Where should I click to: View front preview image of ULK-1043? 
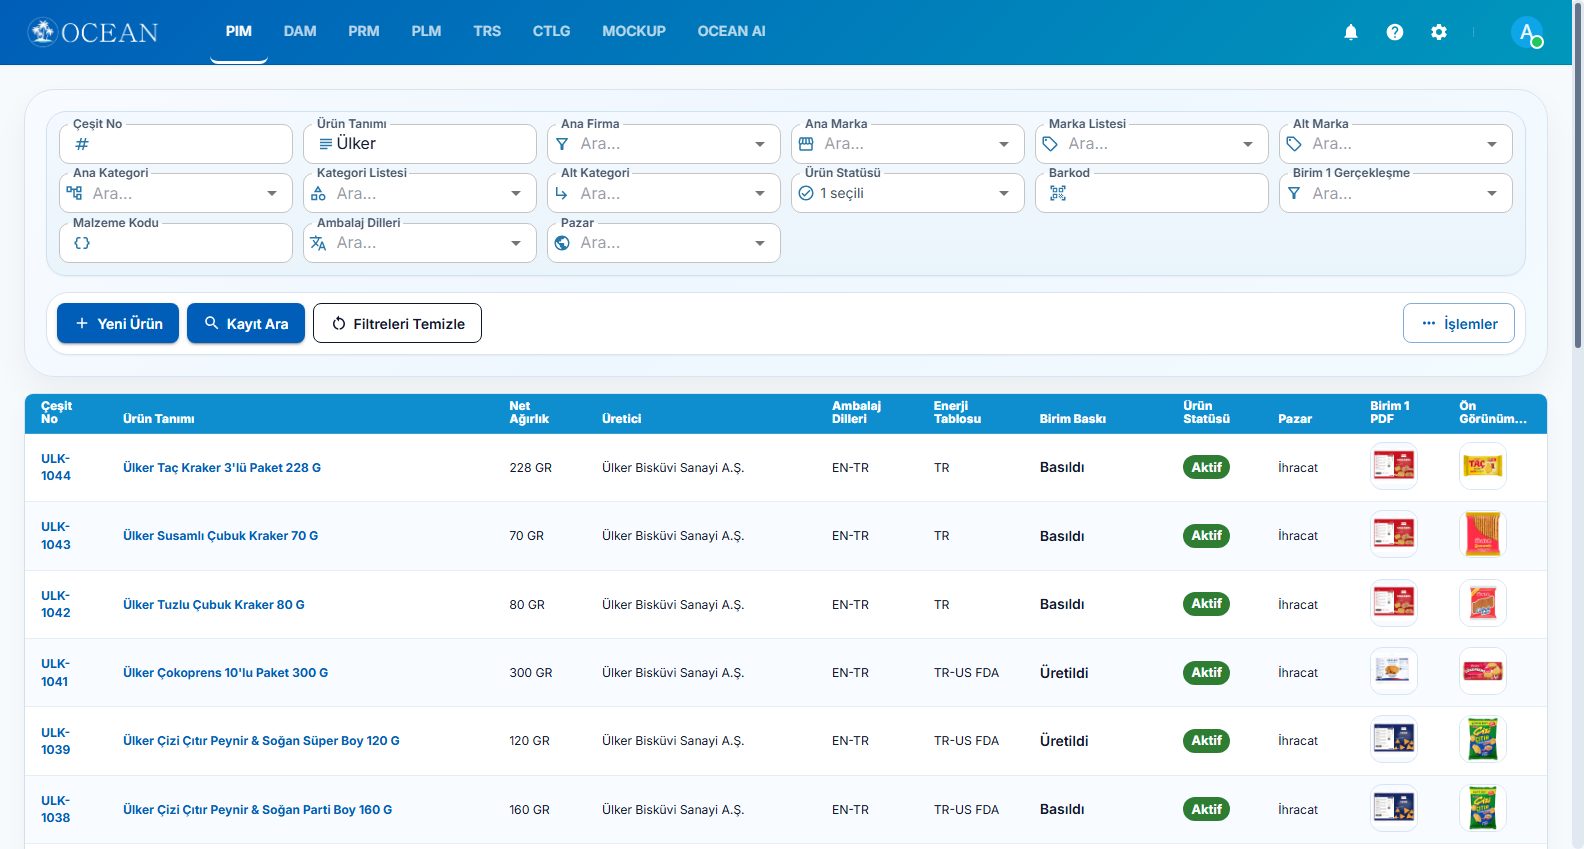1482,535
